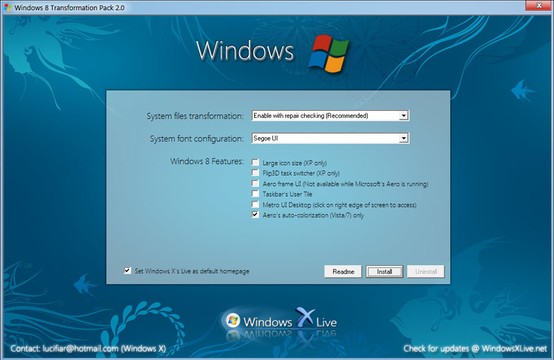Enable Large icon size (XP only) checkbox

pyautogui.click(x=255, y=162)
